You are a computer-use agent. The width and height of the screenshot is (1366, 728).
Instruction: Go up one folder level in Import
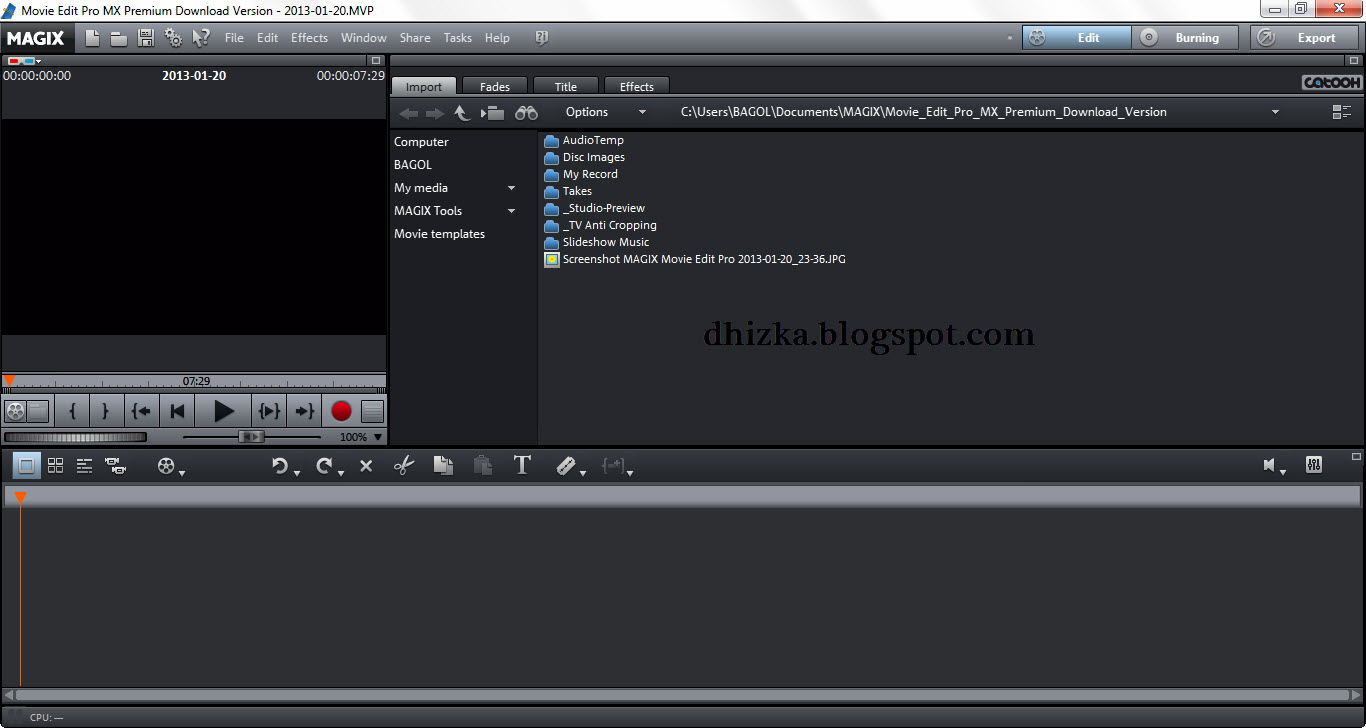(462, 113)
